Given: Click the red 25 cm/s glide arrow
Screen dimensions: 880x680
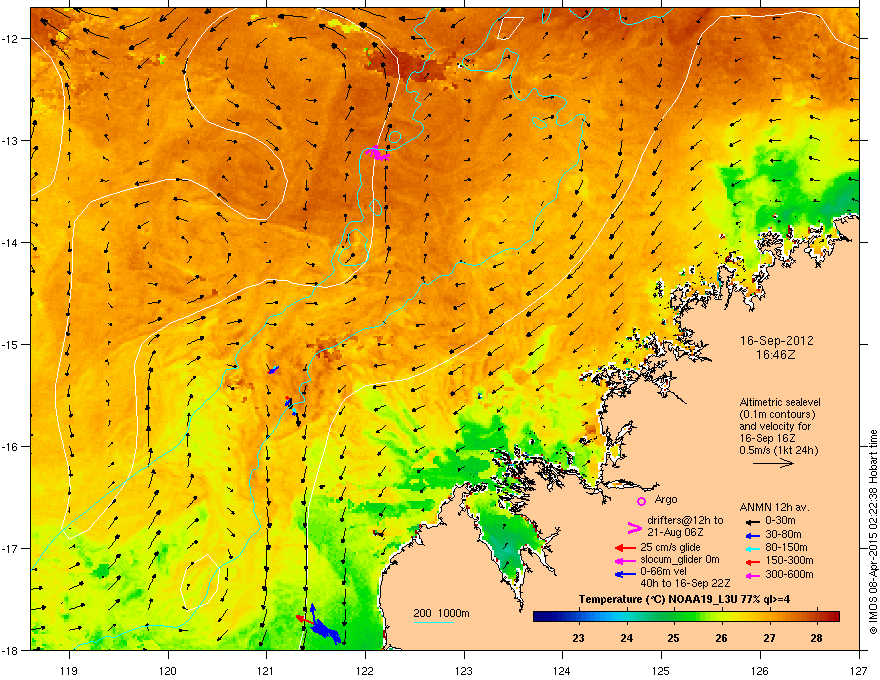Looking at the screenshot, I should click(x=625, y=548).
